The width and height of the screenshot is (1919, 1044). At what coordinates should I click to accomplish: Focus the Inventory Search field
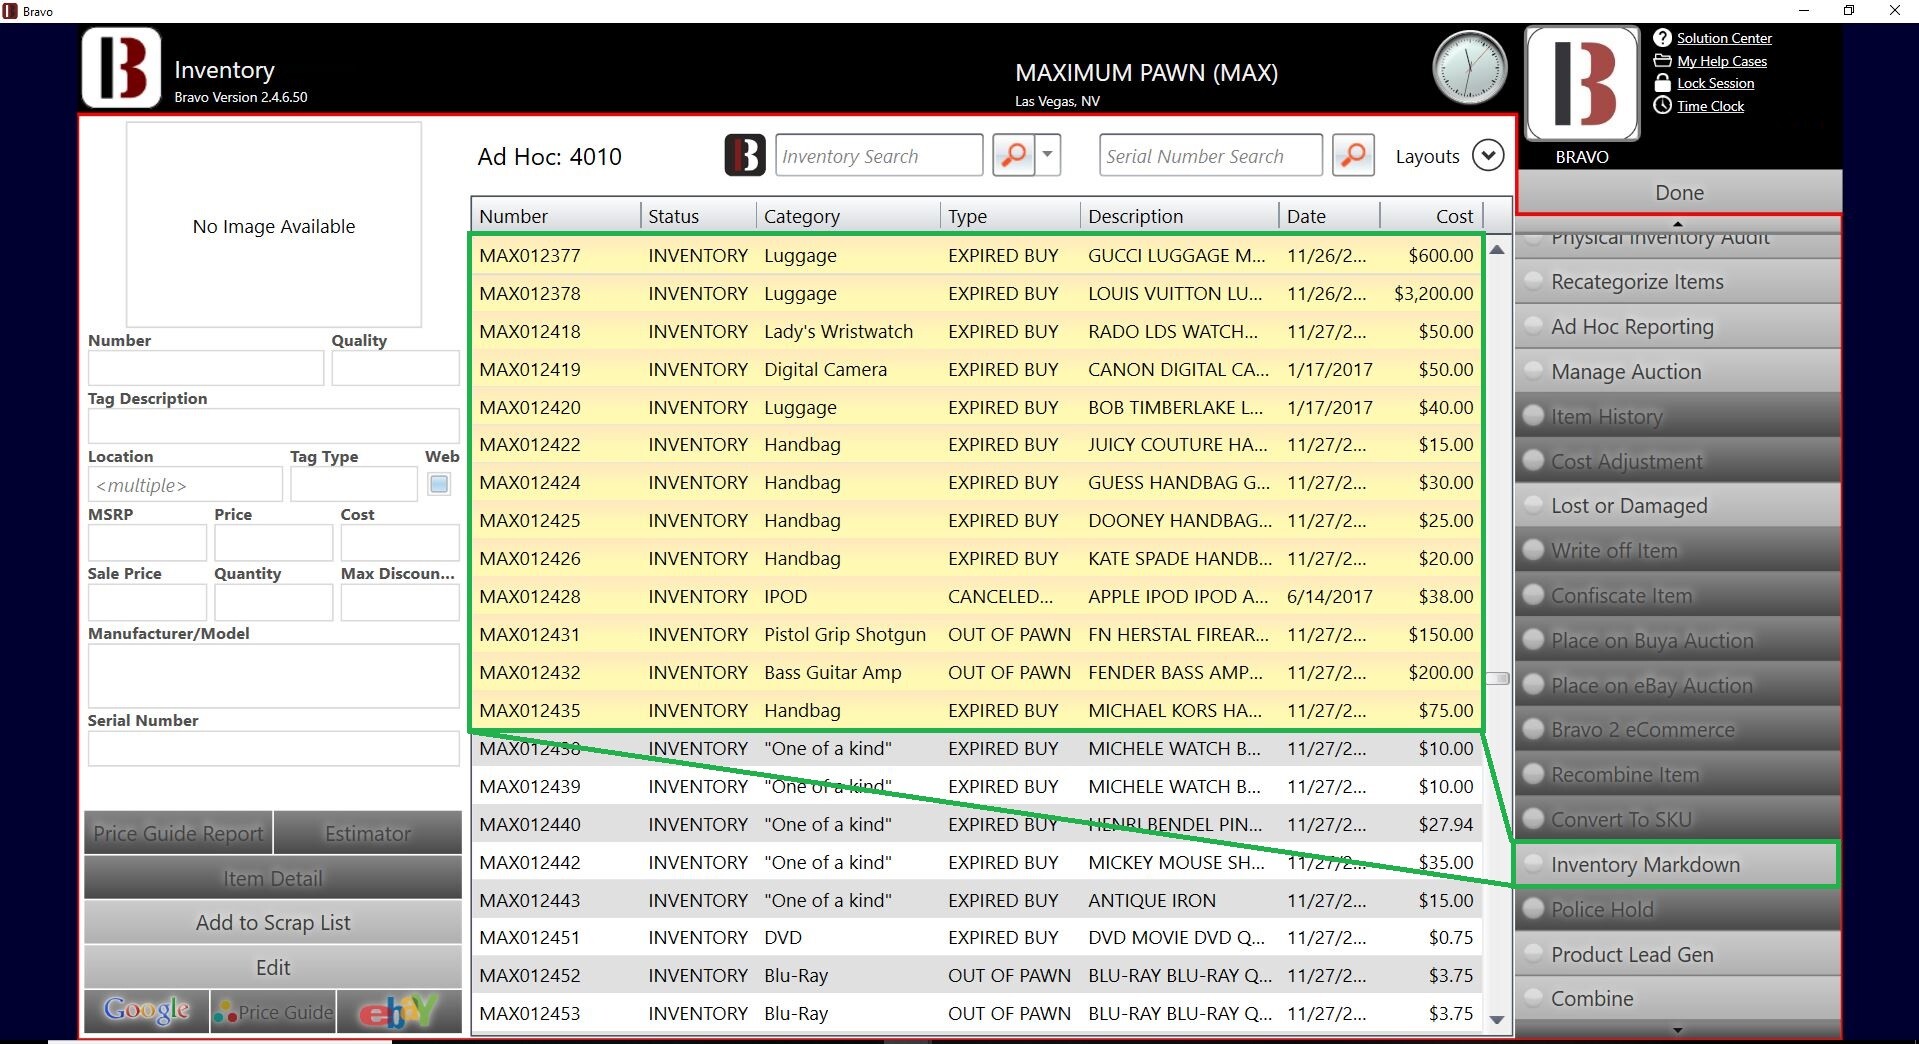[879, 155]
